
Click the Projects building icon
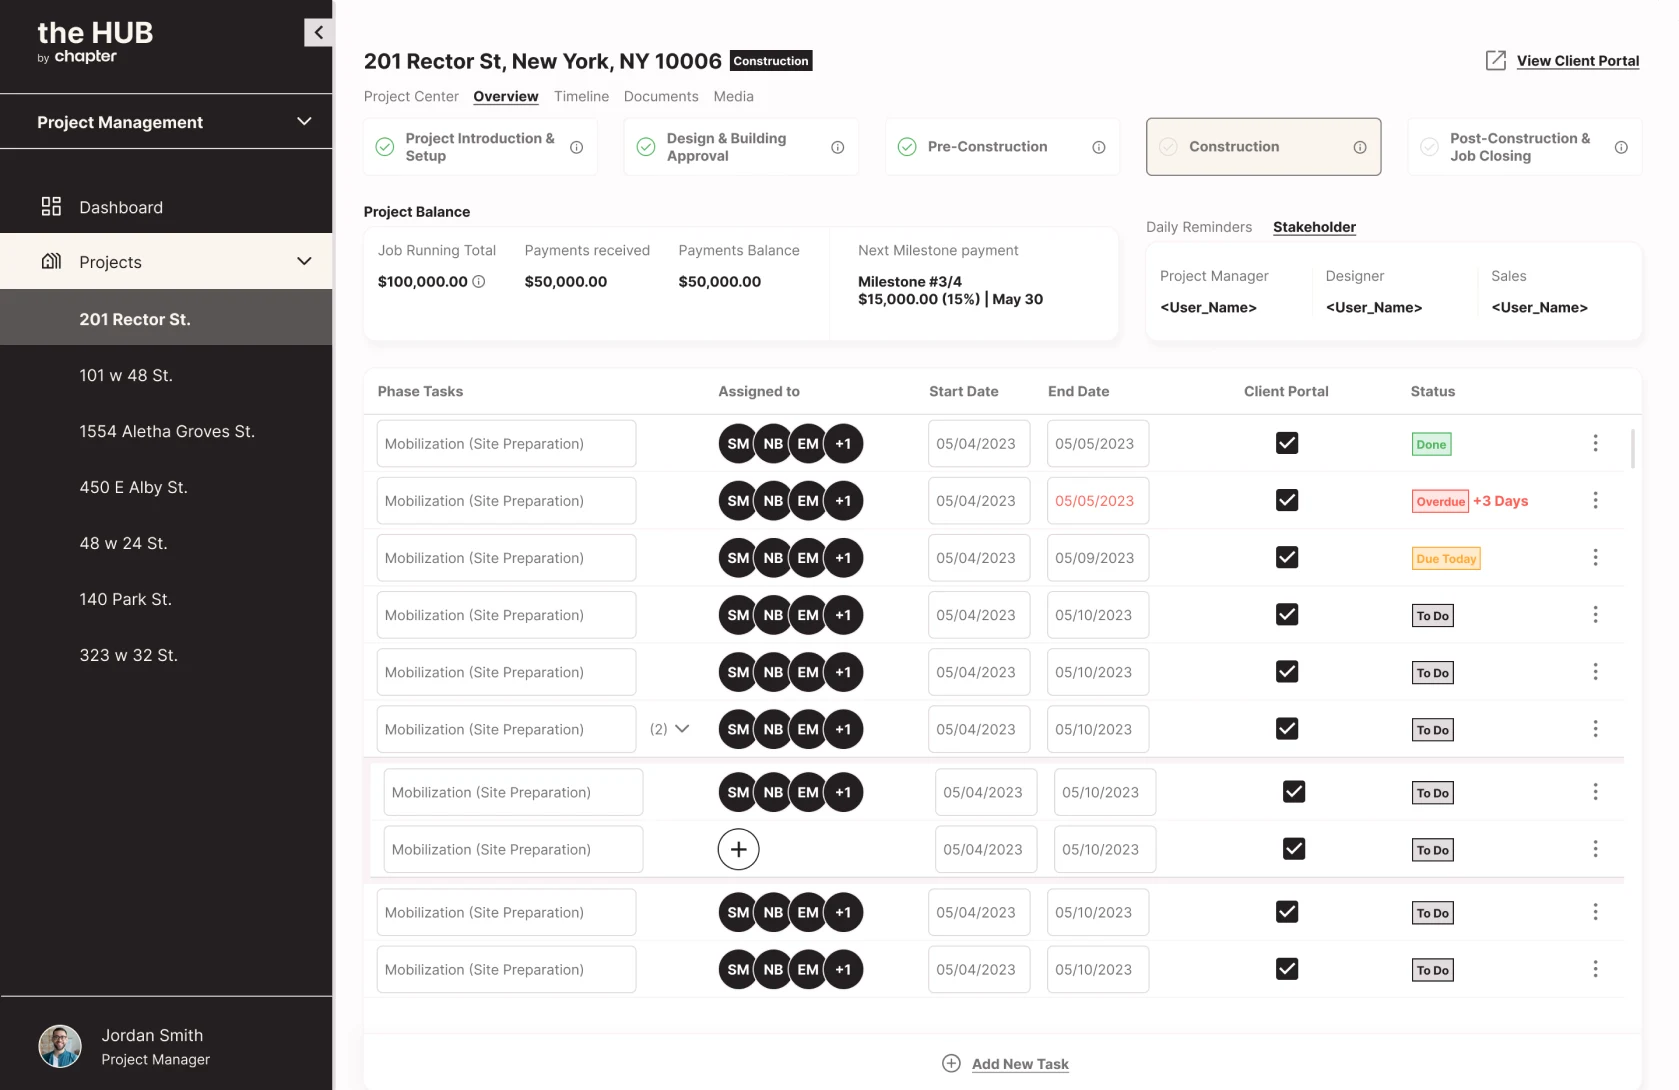(x=51, y=261)
